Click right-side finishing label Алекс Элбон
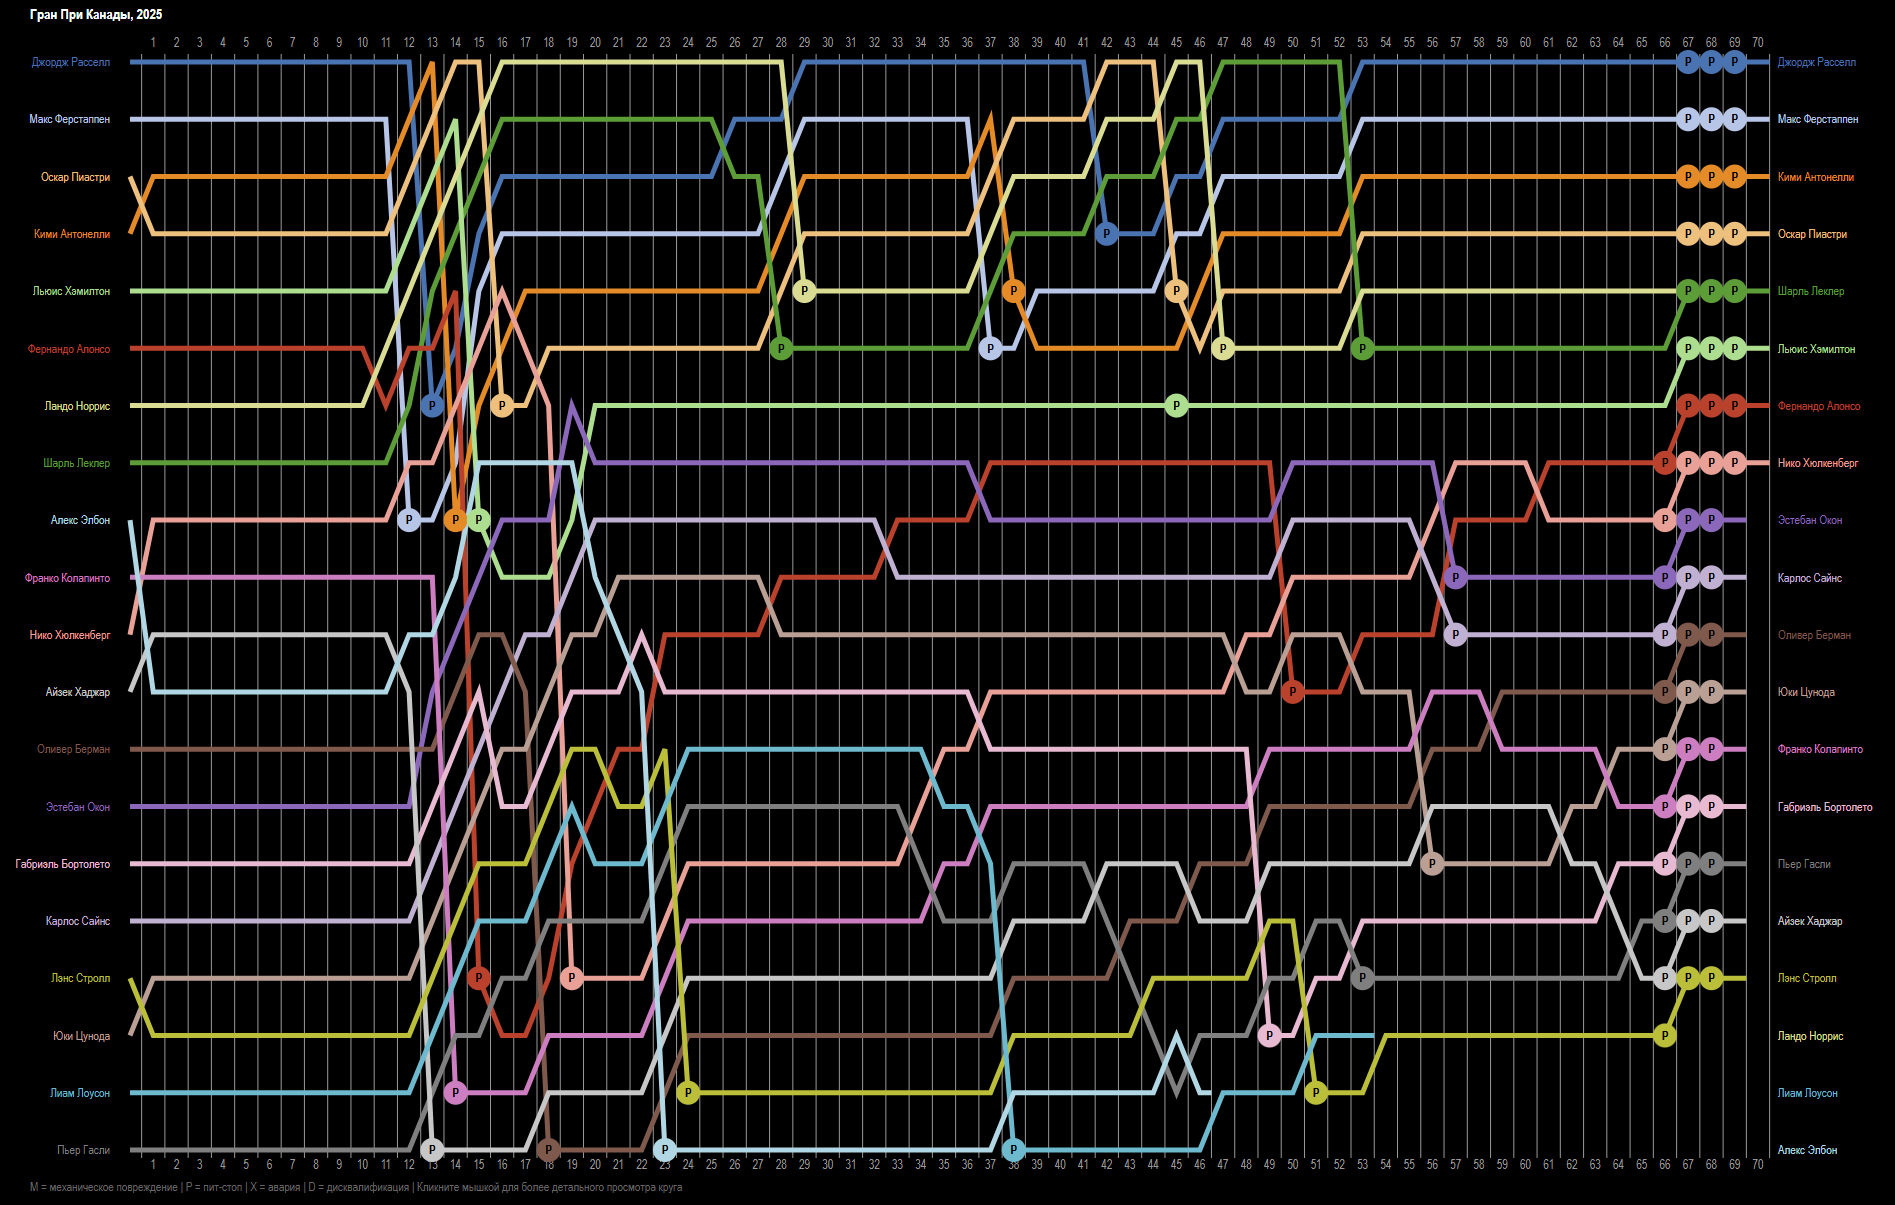This screenshot has height=1205, width=1895. pos(1807,1150)
